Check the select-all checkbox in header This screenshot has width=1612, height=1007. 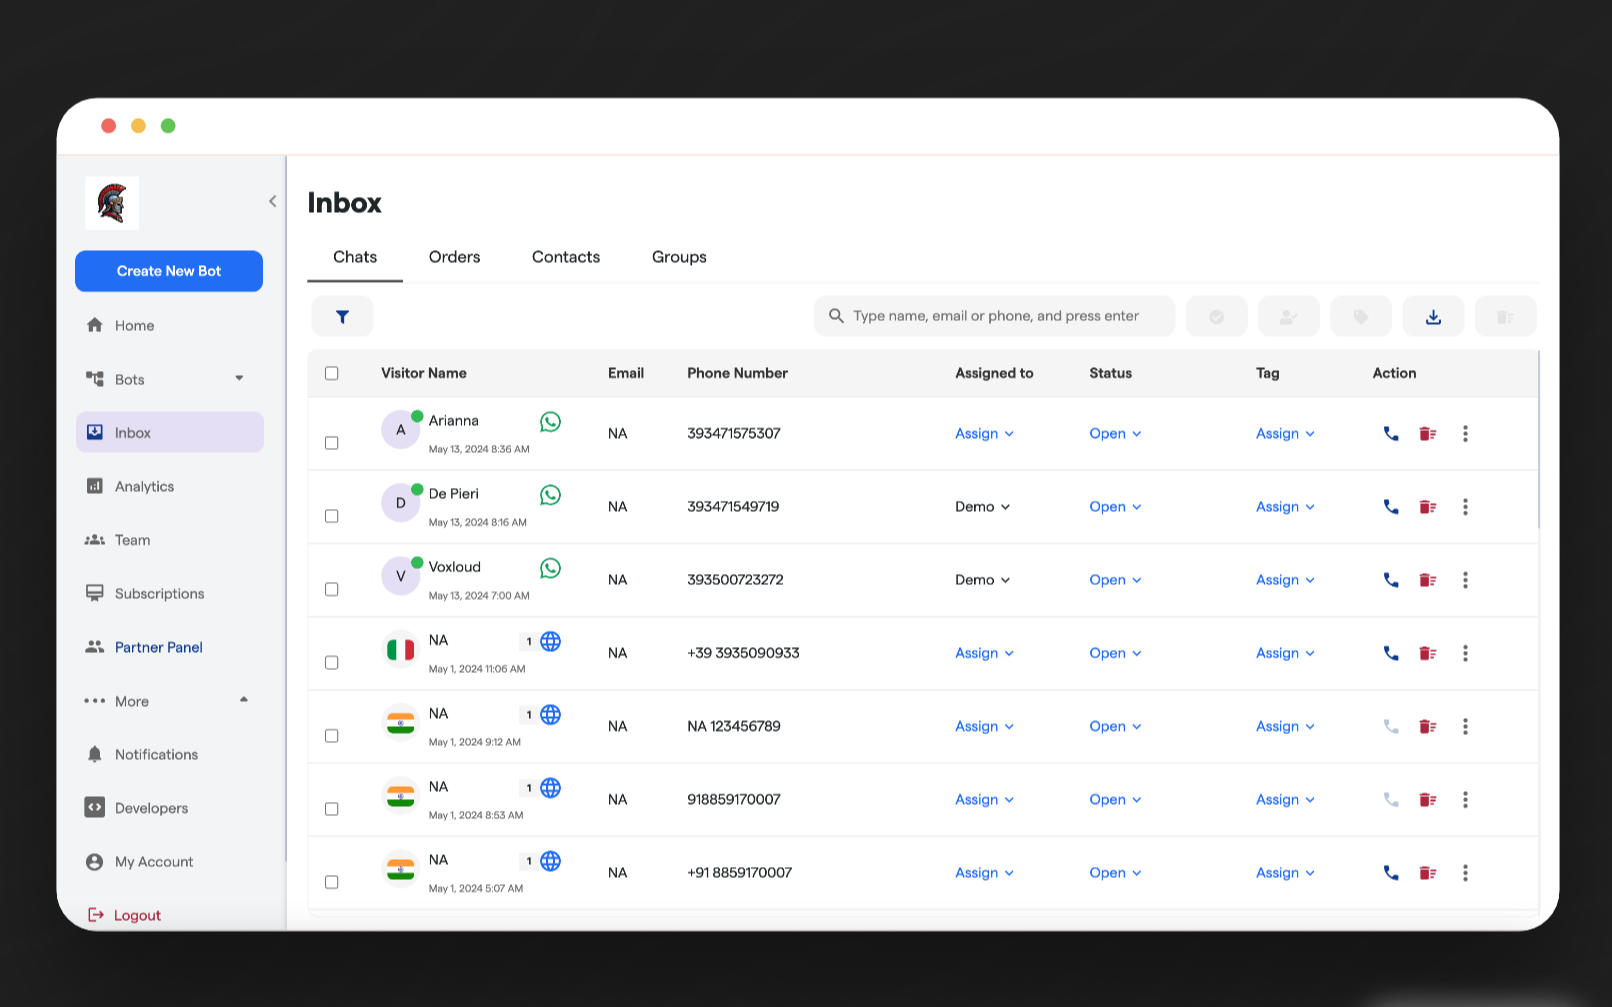[x=332, y=373]
